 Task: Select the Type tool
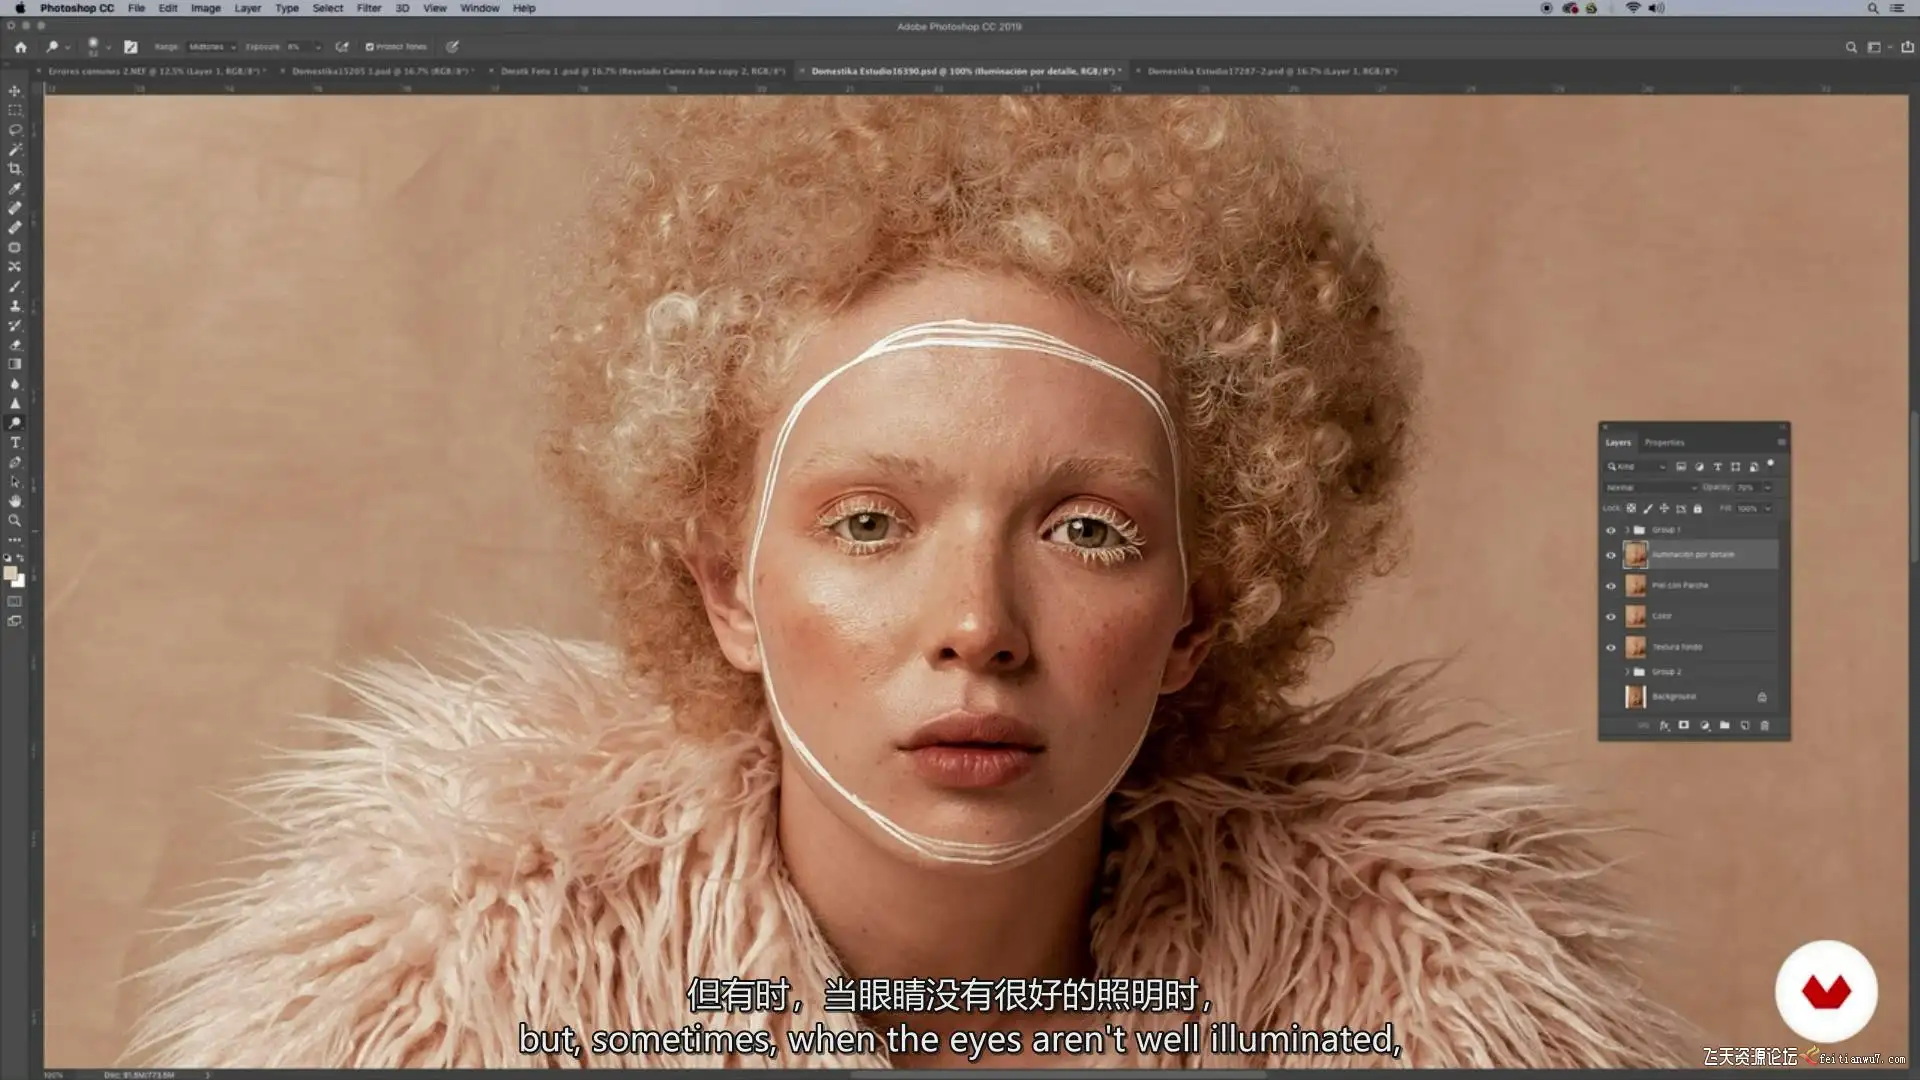(15, 443)
